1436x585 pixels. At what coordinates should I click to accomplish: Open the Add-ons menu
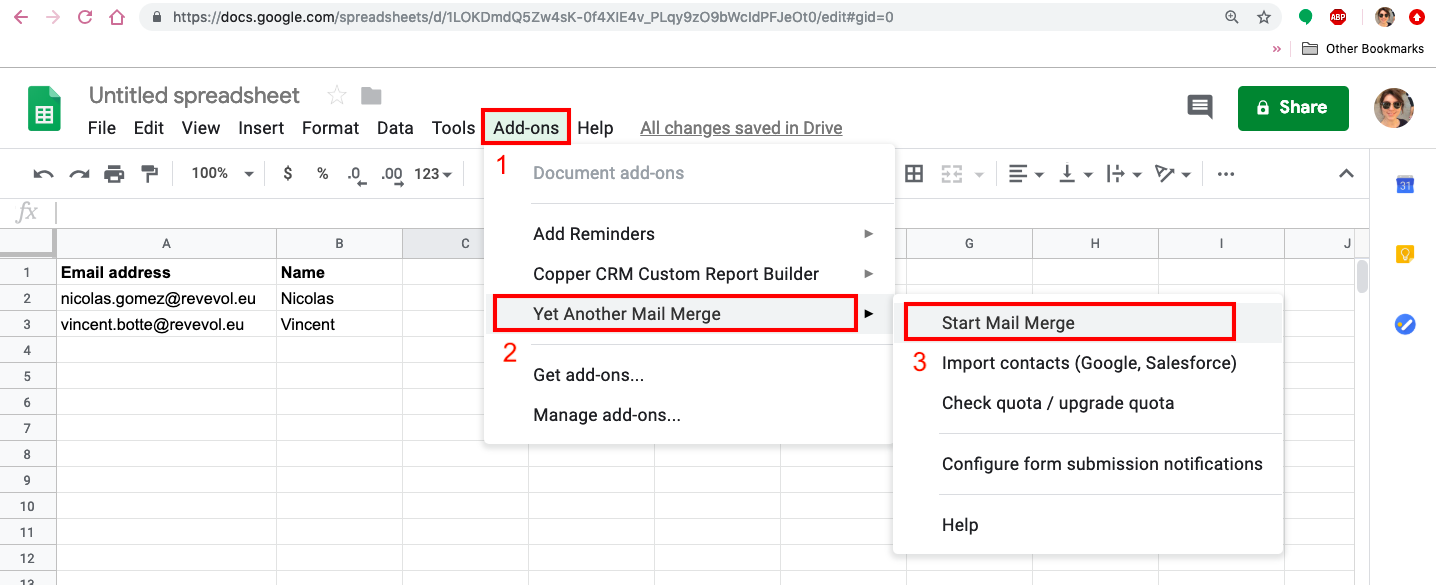pyautogui.click(x=526, y=128)
